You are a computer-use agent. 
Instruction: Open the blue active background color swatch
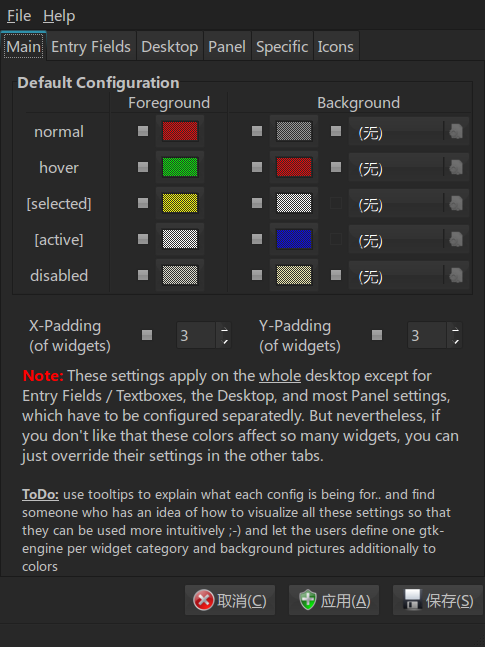coord(294,239)
